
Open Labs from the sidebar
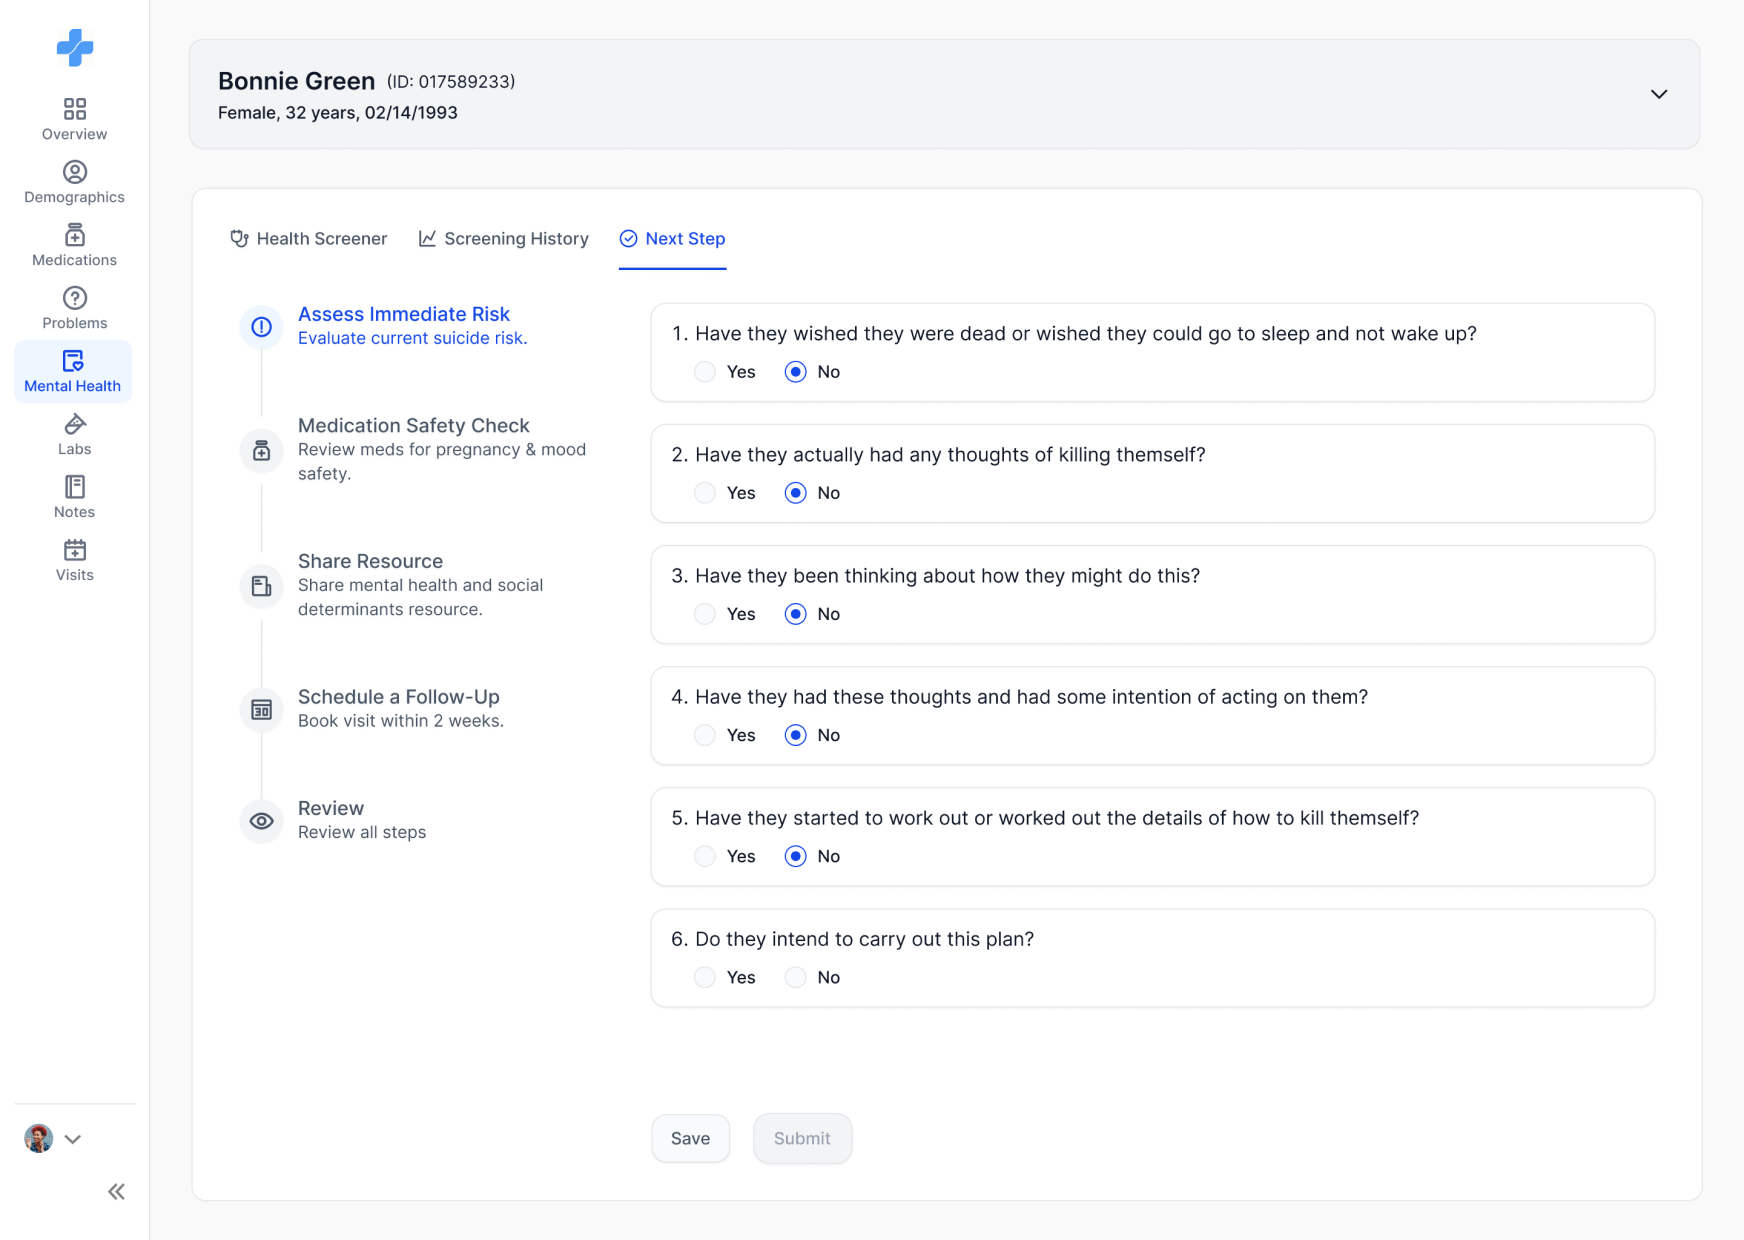coord(74,434)
